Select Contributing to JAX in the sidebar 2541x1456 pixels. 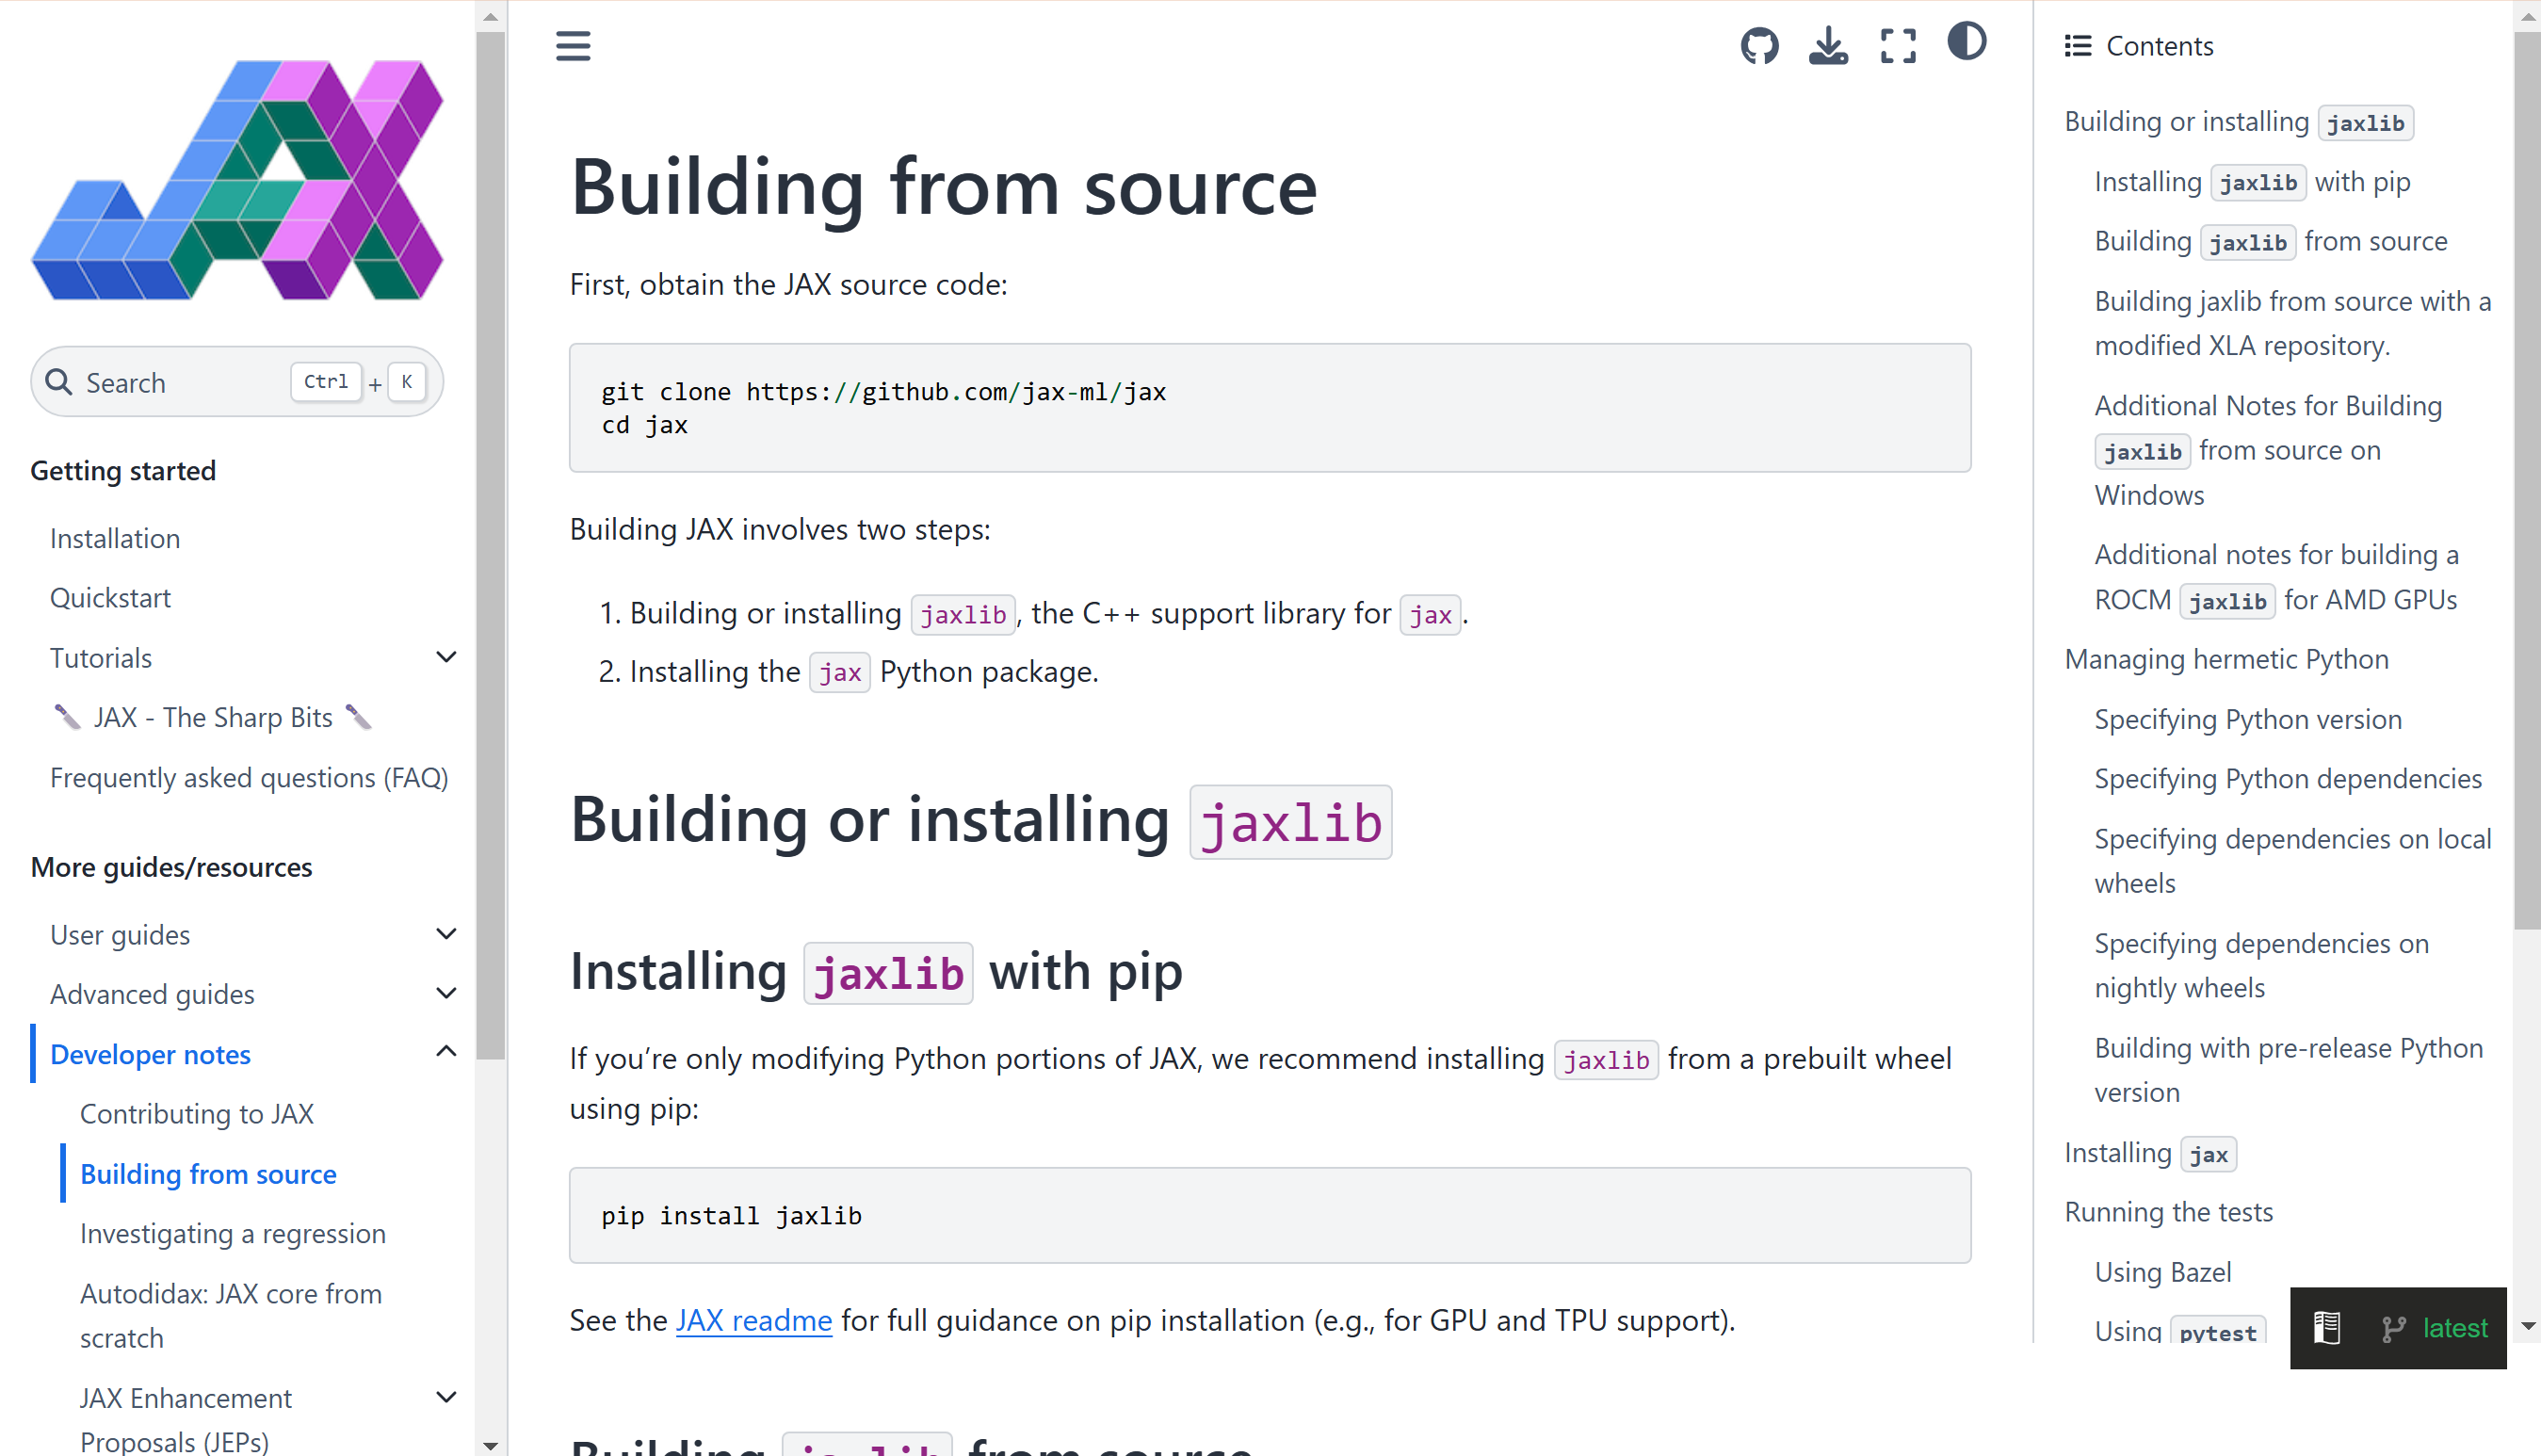click(197, 1113)
